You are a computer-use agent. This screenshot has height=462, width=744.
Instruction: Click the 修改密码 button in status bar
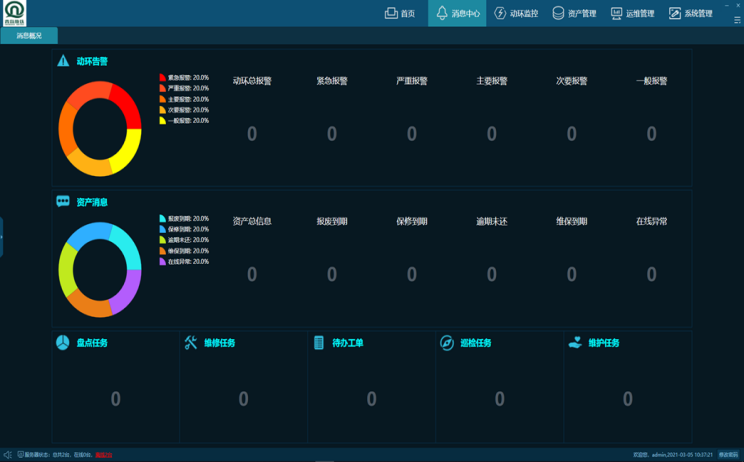pos(728,455)
